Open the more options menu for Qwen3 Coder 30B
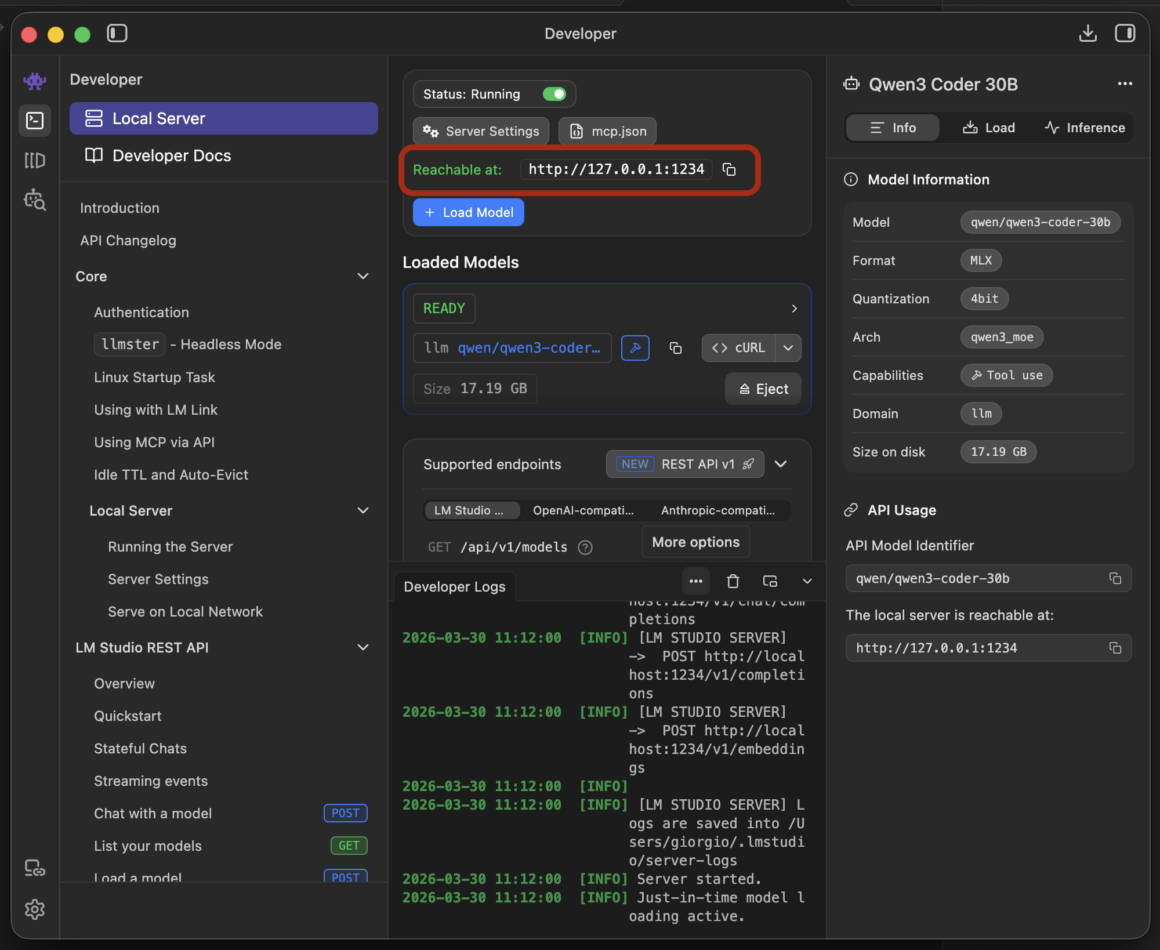1160x950 pixels. pos(1124,84)
